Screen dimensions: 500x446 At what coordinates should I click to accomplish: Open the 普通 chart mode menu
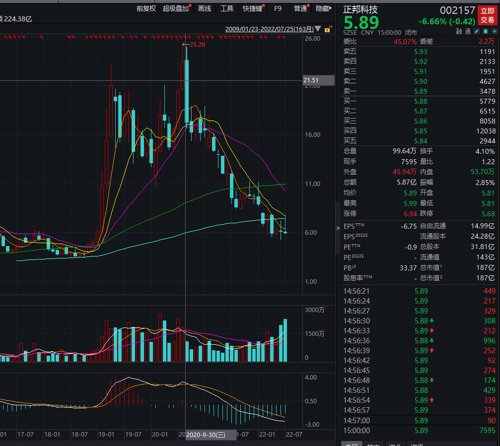pyautogui.click(x=300, y=8)
